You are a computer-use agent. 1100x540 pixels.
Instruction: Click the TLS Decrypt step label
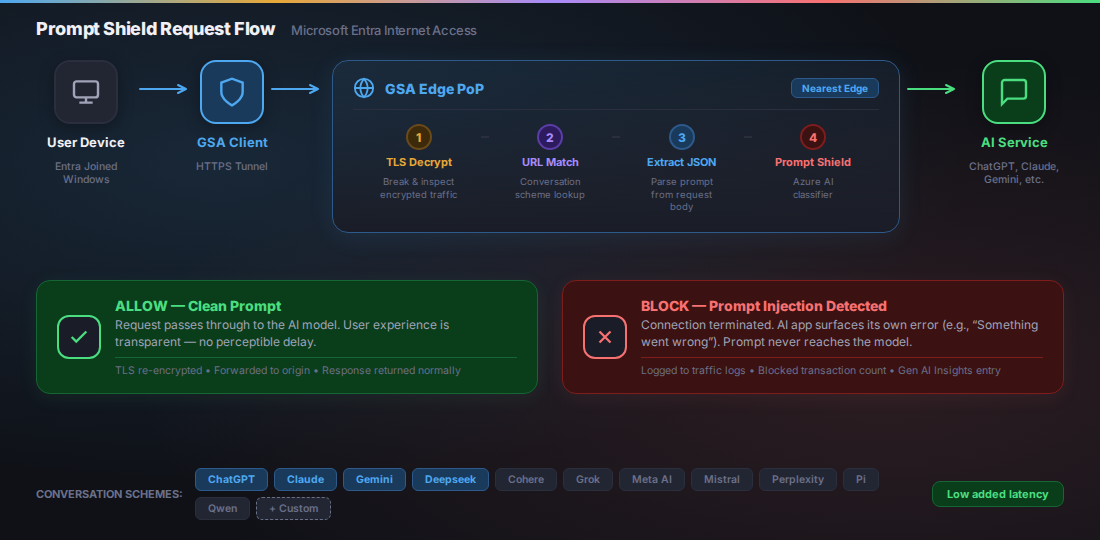419,162
